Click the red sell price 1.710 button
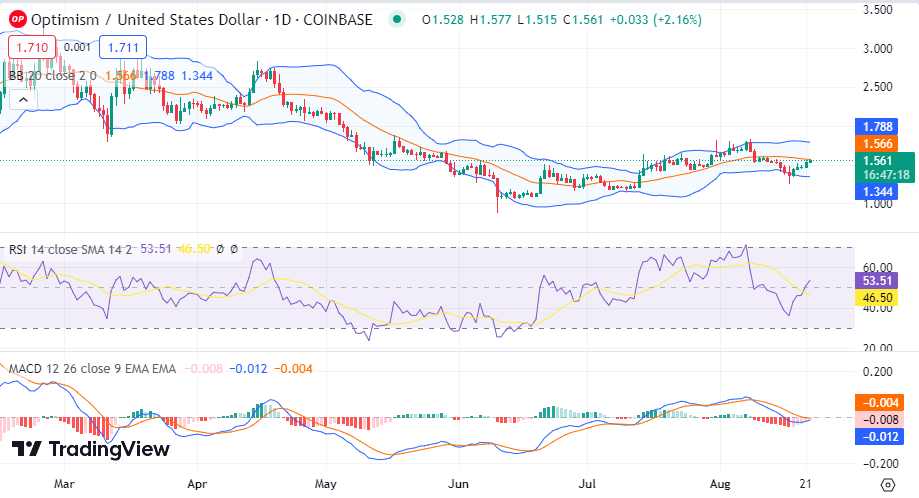This screenshot has width=919, height=498. [30, 46]
